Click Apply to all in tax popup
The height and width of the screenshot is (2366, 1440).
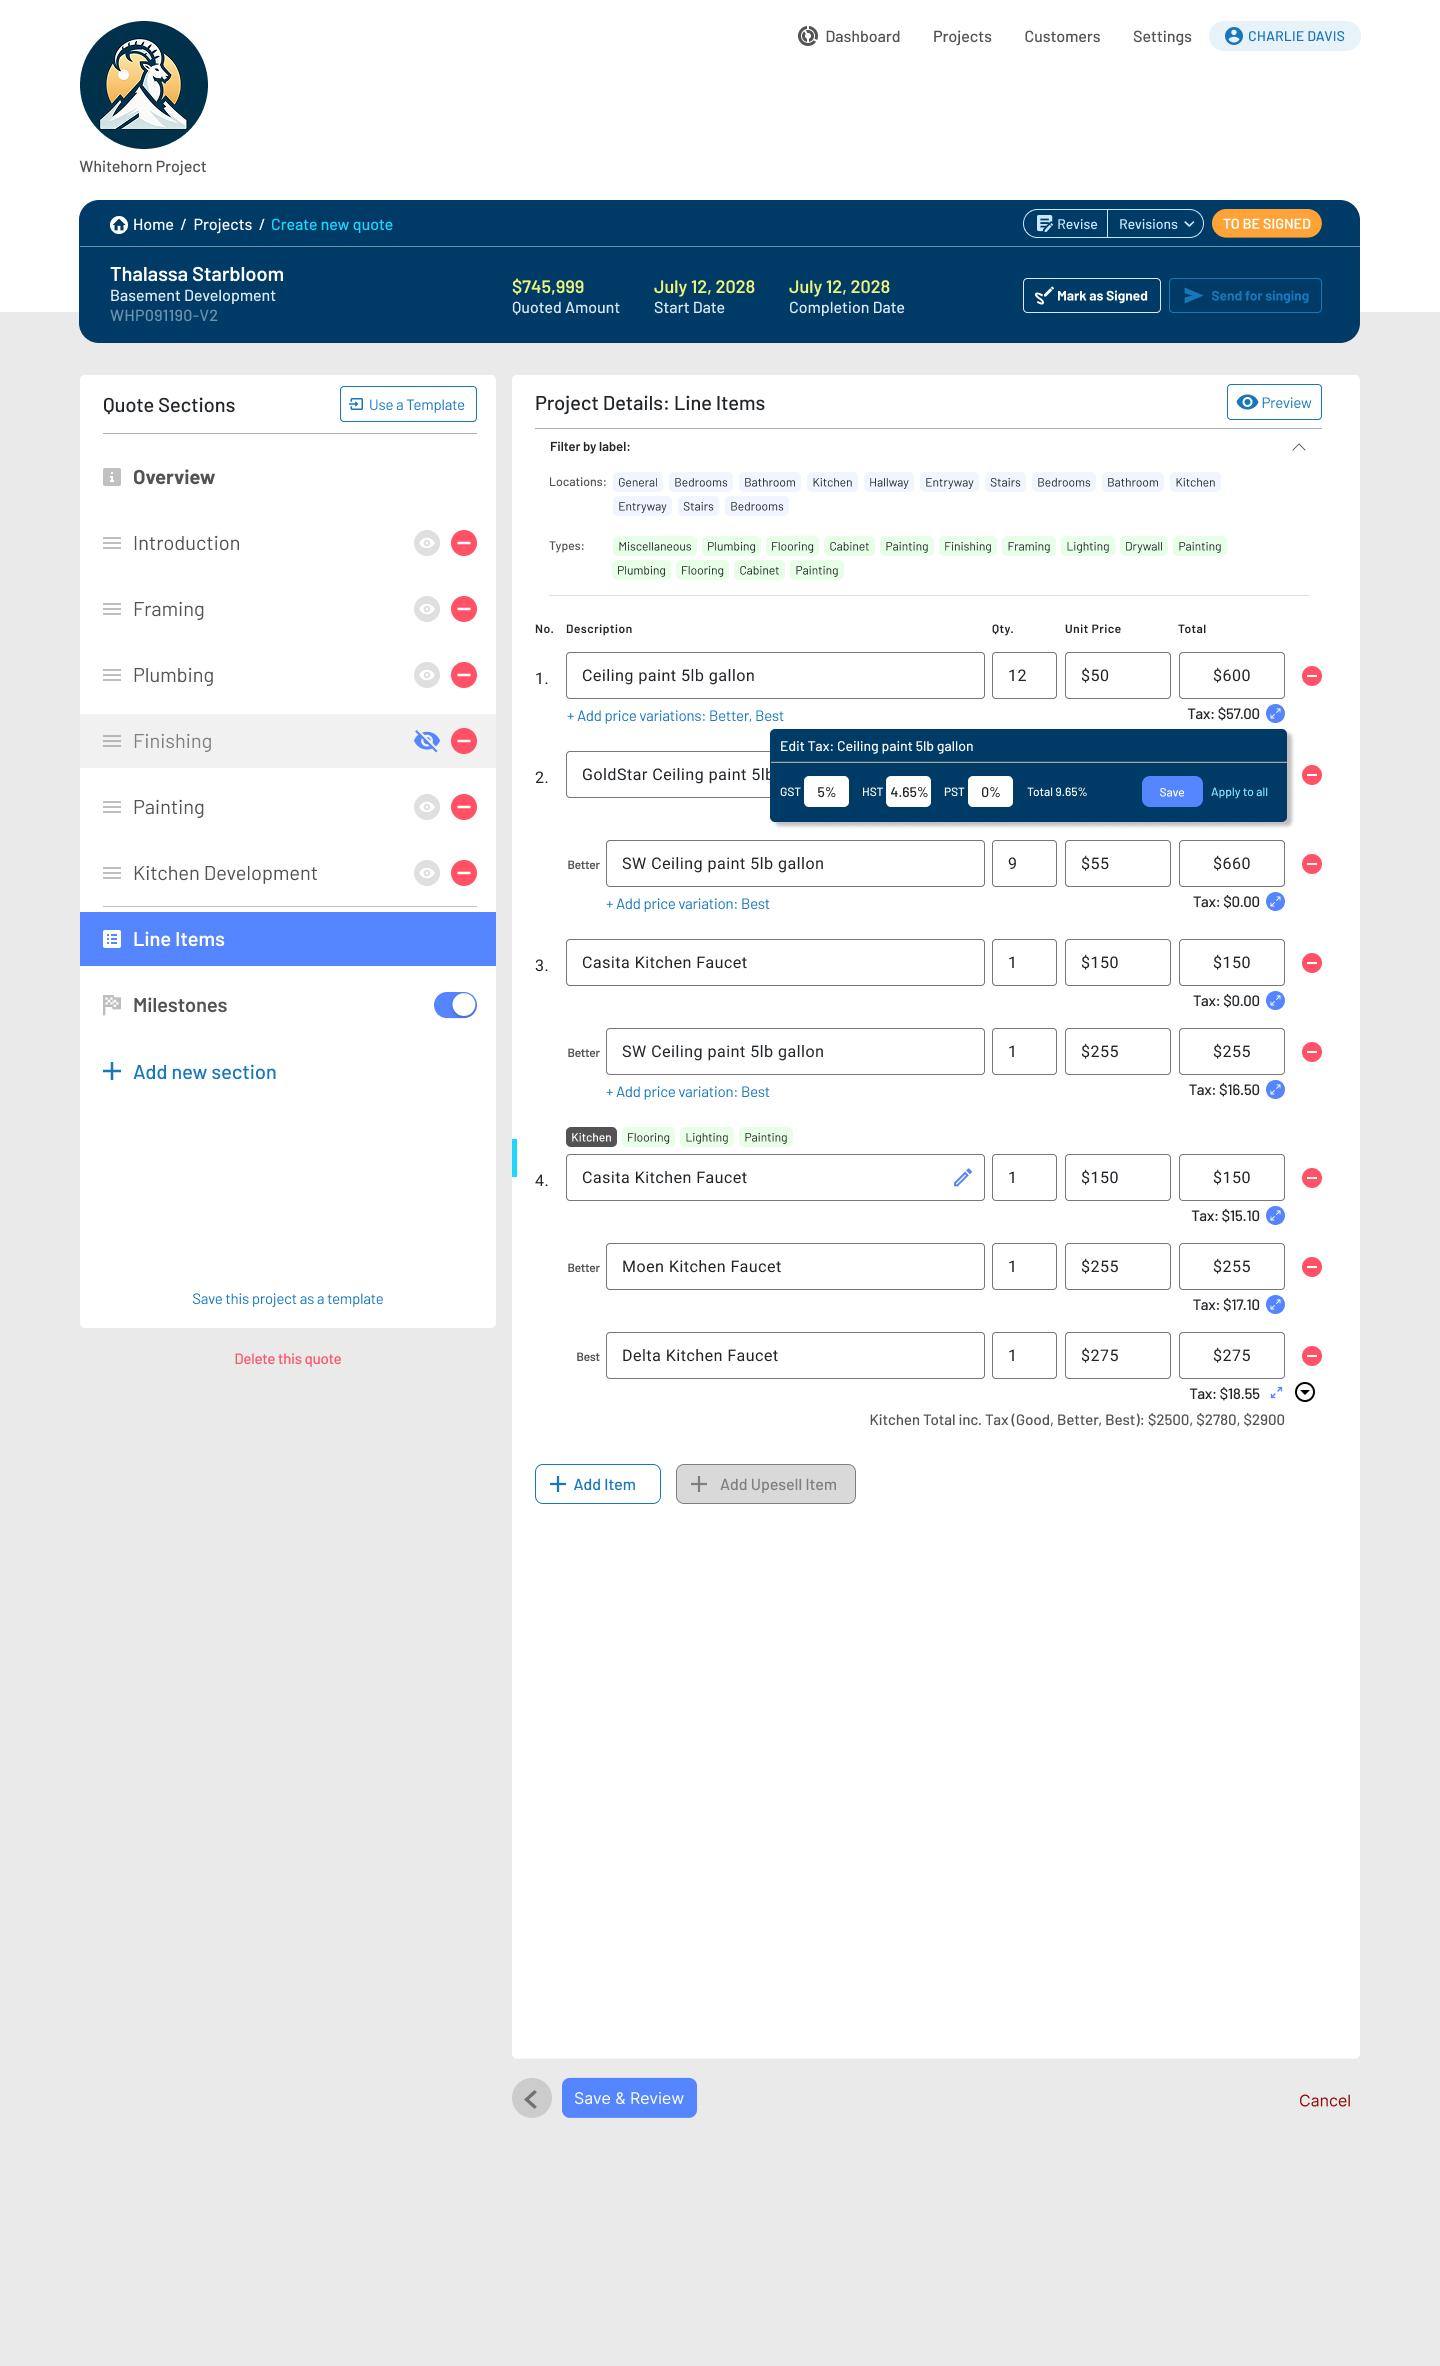click(1239, 792)
